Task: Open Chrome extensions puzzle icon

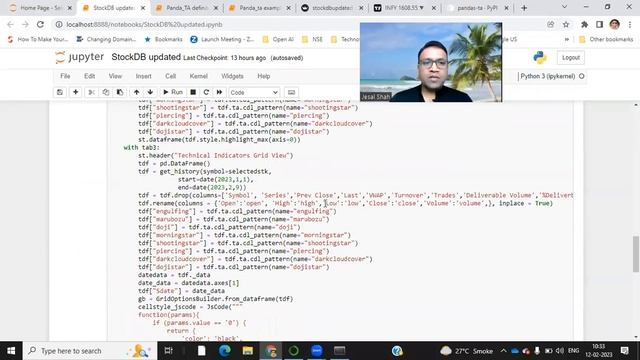Action: (584, 24)
